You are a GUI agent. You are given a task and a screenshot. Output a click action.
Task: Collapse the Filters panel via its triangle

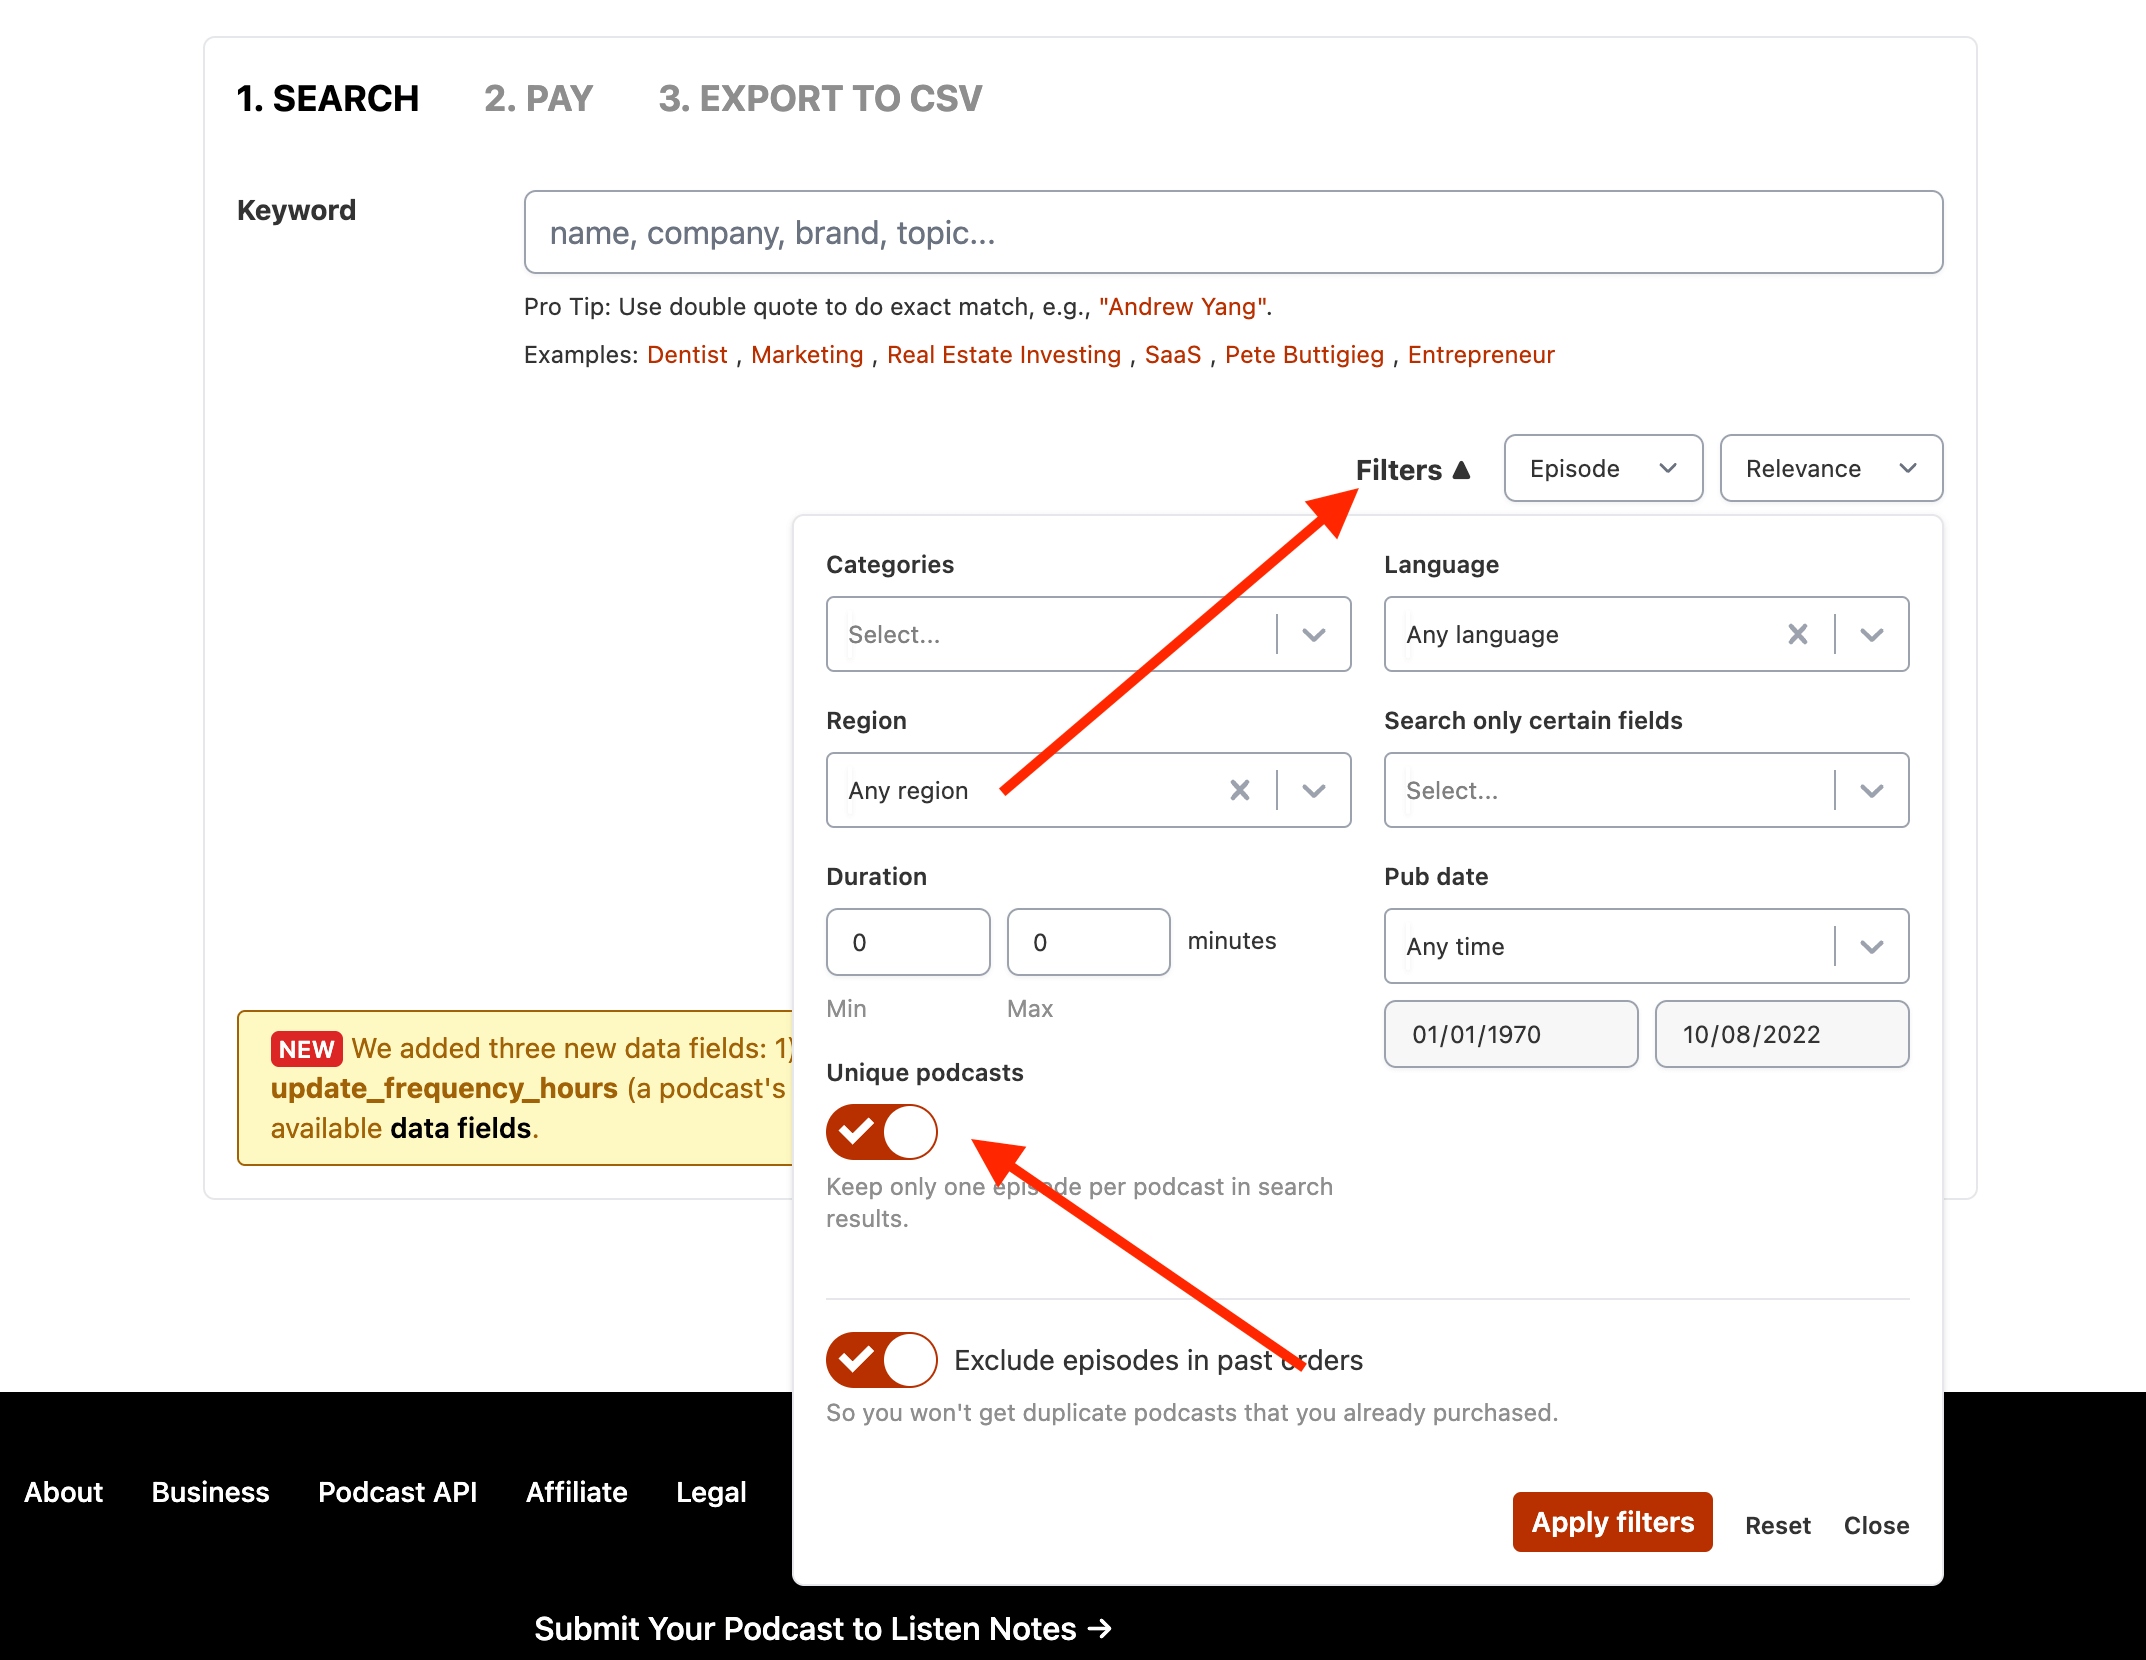point(1463,469)
